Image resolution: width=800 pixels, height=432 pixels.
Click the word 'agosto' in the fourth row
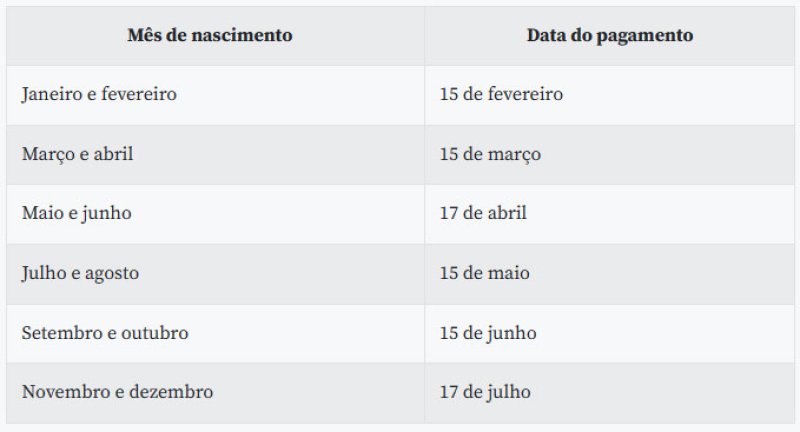point(112,273)
